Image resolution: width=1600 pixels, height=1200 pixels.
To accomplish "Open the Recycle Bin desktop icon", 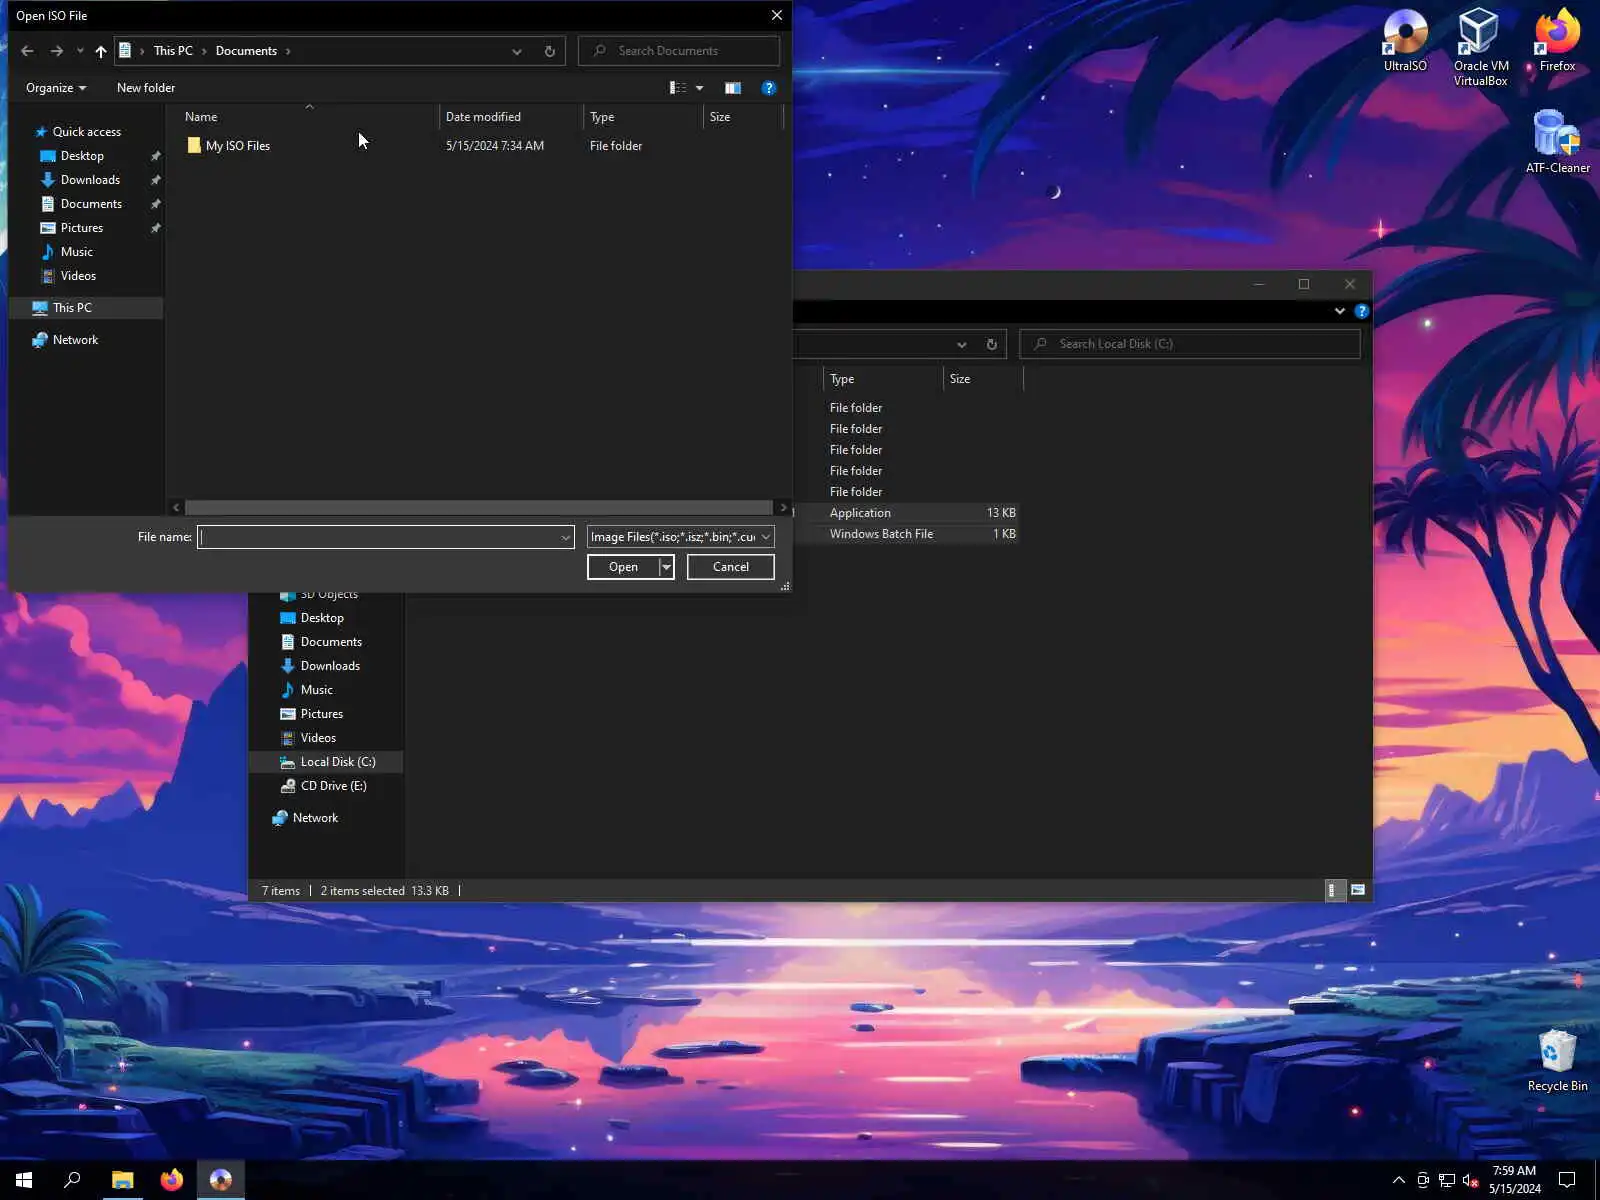I will [1557, 1061].
